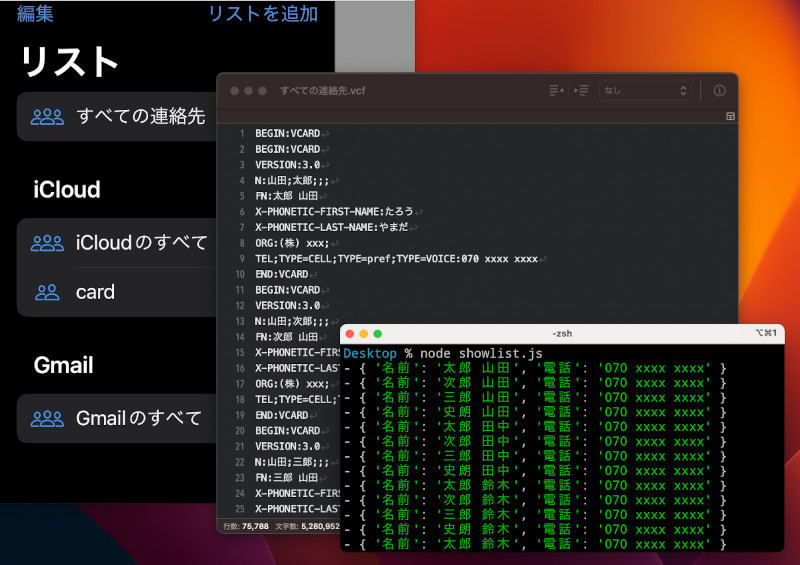Click the terminal's green zoom button
800x565 pixels.
tap(378, 333)
